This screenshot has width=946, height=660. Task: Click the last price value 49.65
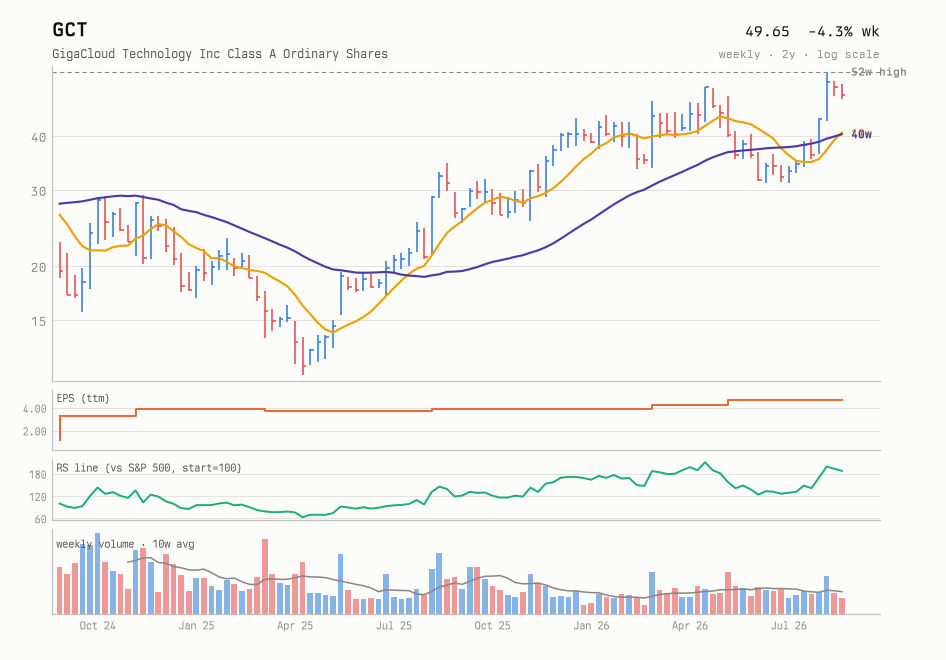767,31
